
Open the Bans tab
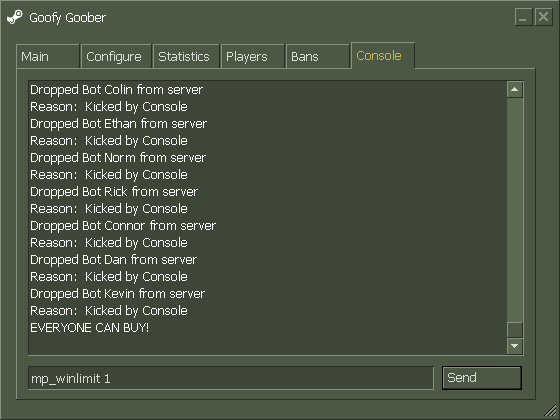[317, 56]
